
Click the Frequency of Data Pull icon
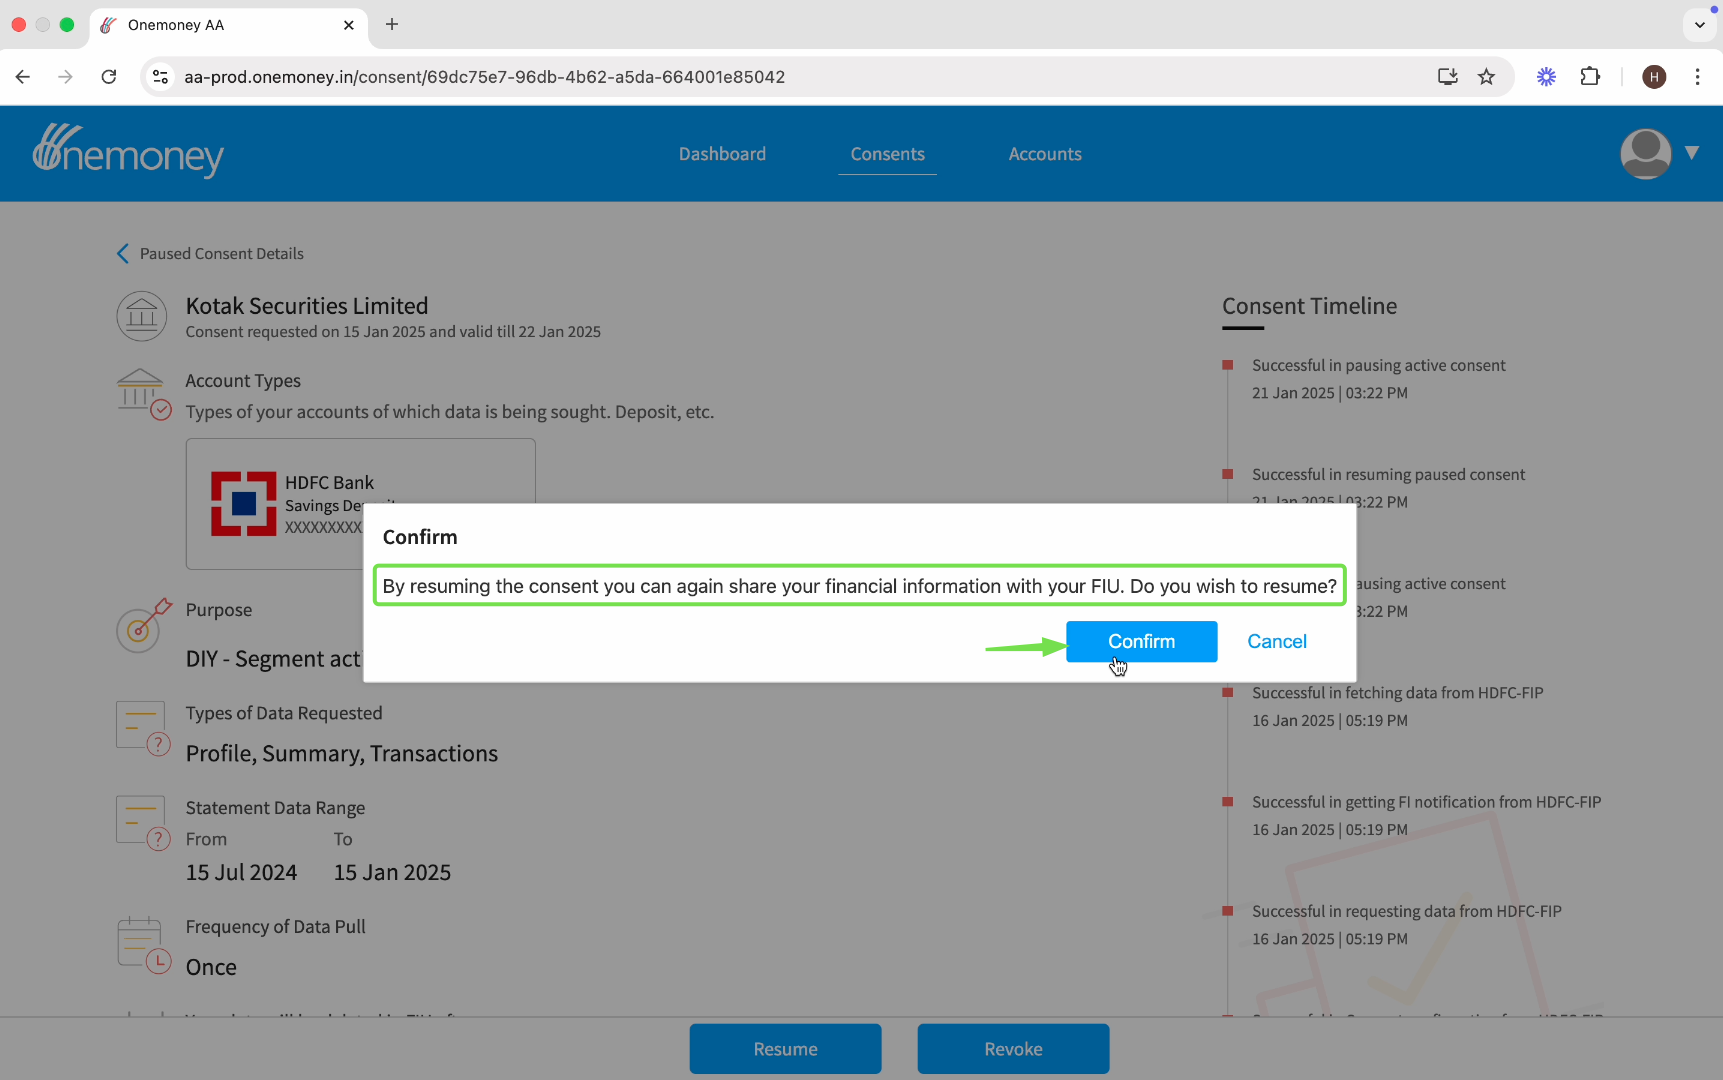point(143,945)
